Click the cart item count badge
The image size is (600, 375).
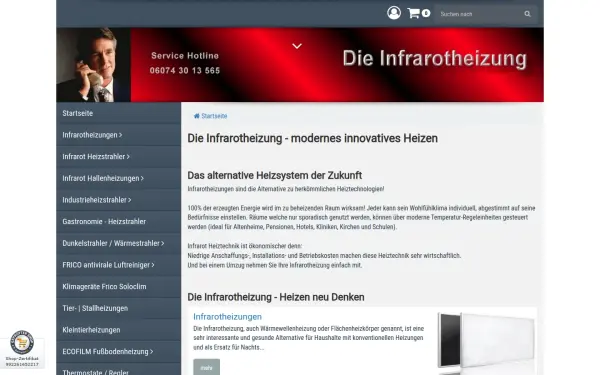click(426, 13)
